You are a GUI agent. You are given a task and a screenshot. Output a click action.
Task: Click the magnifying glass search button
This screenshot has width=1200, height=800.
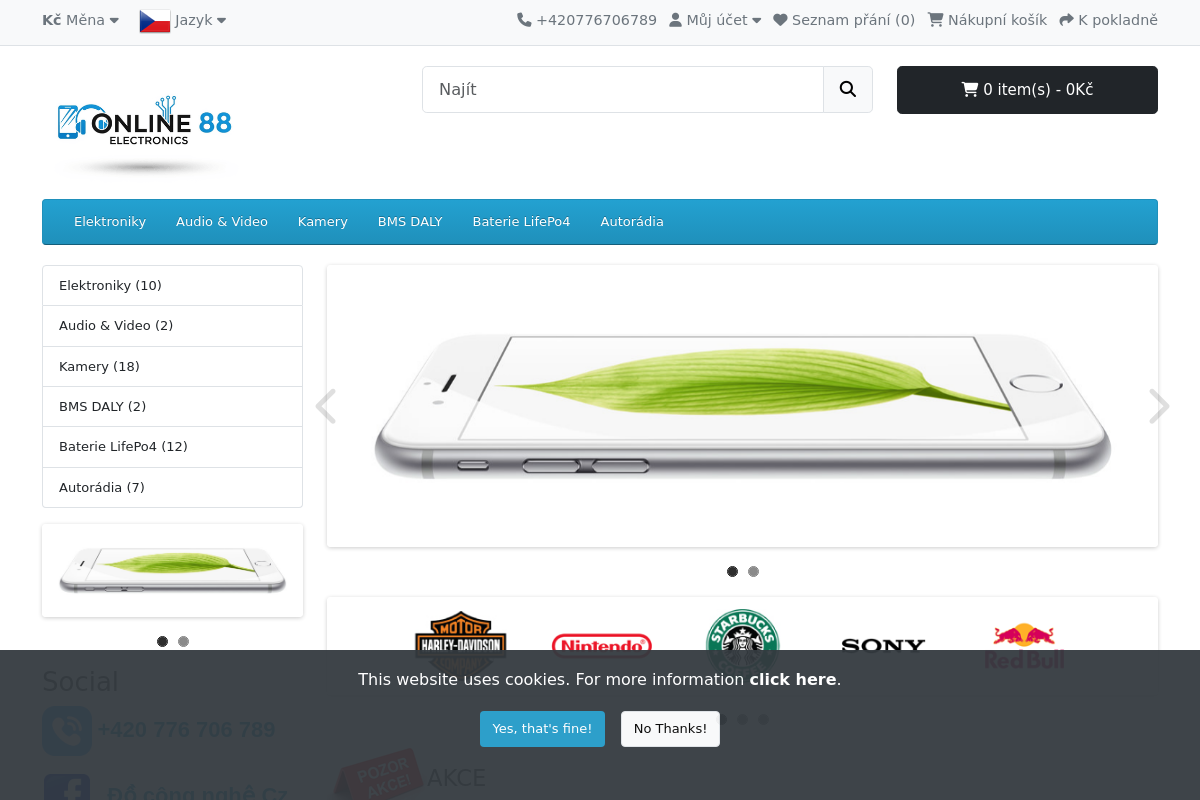(848, 89)
